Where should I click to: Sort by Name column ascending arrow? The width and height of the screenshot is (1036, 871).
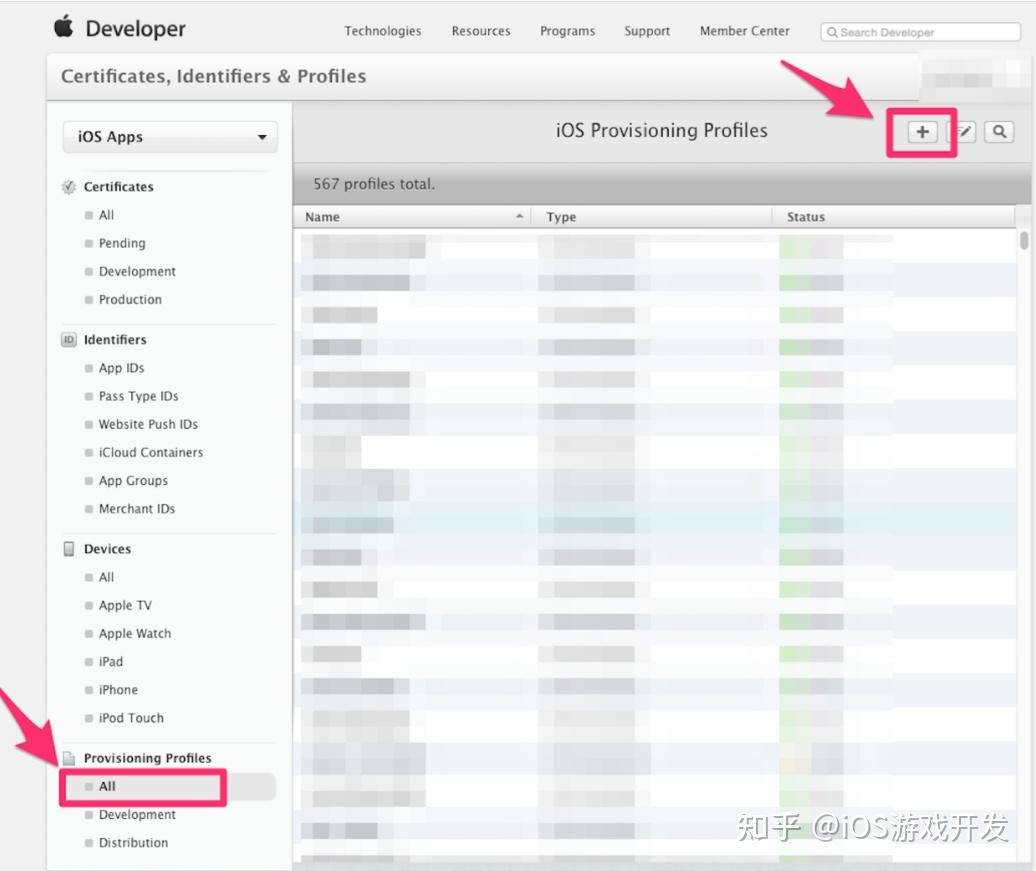point(519,216)
